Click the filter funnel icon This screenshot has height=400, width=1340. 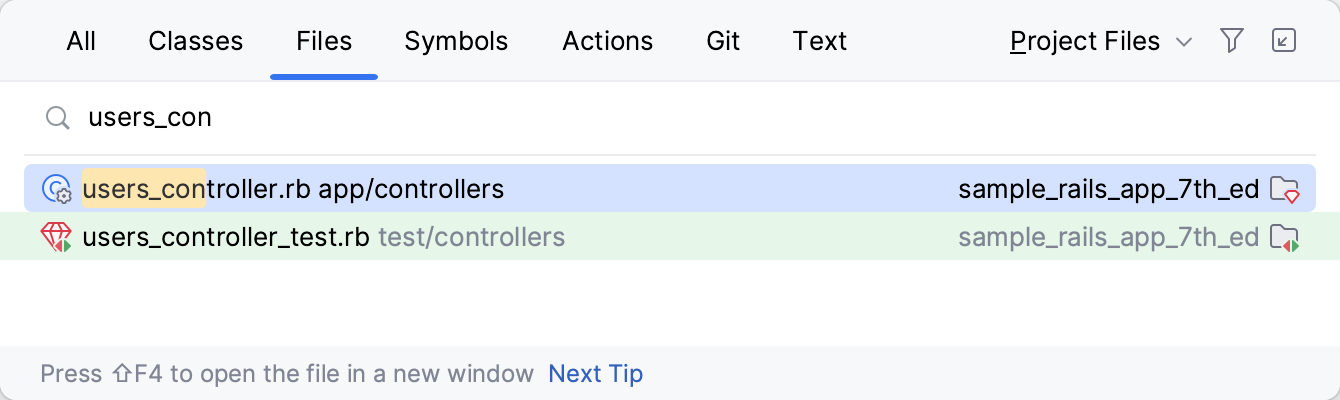pos(1232,41)
